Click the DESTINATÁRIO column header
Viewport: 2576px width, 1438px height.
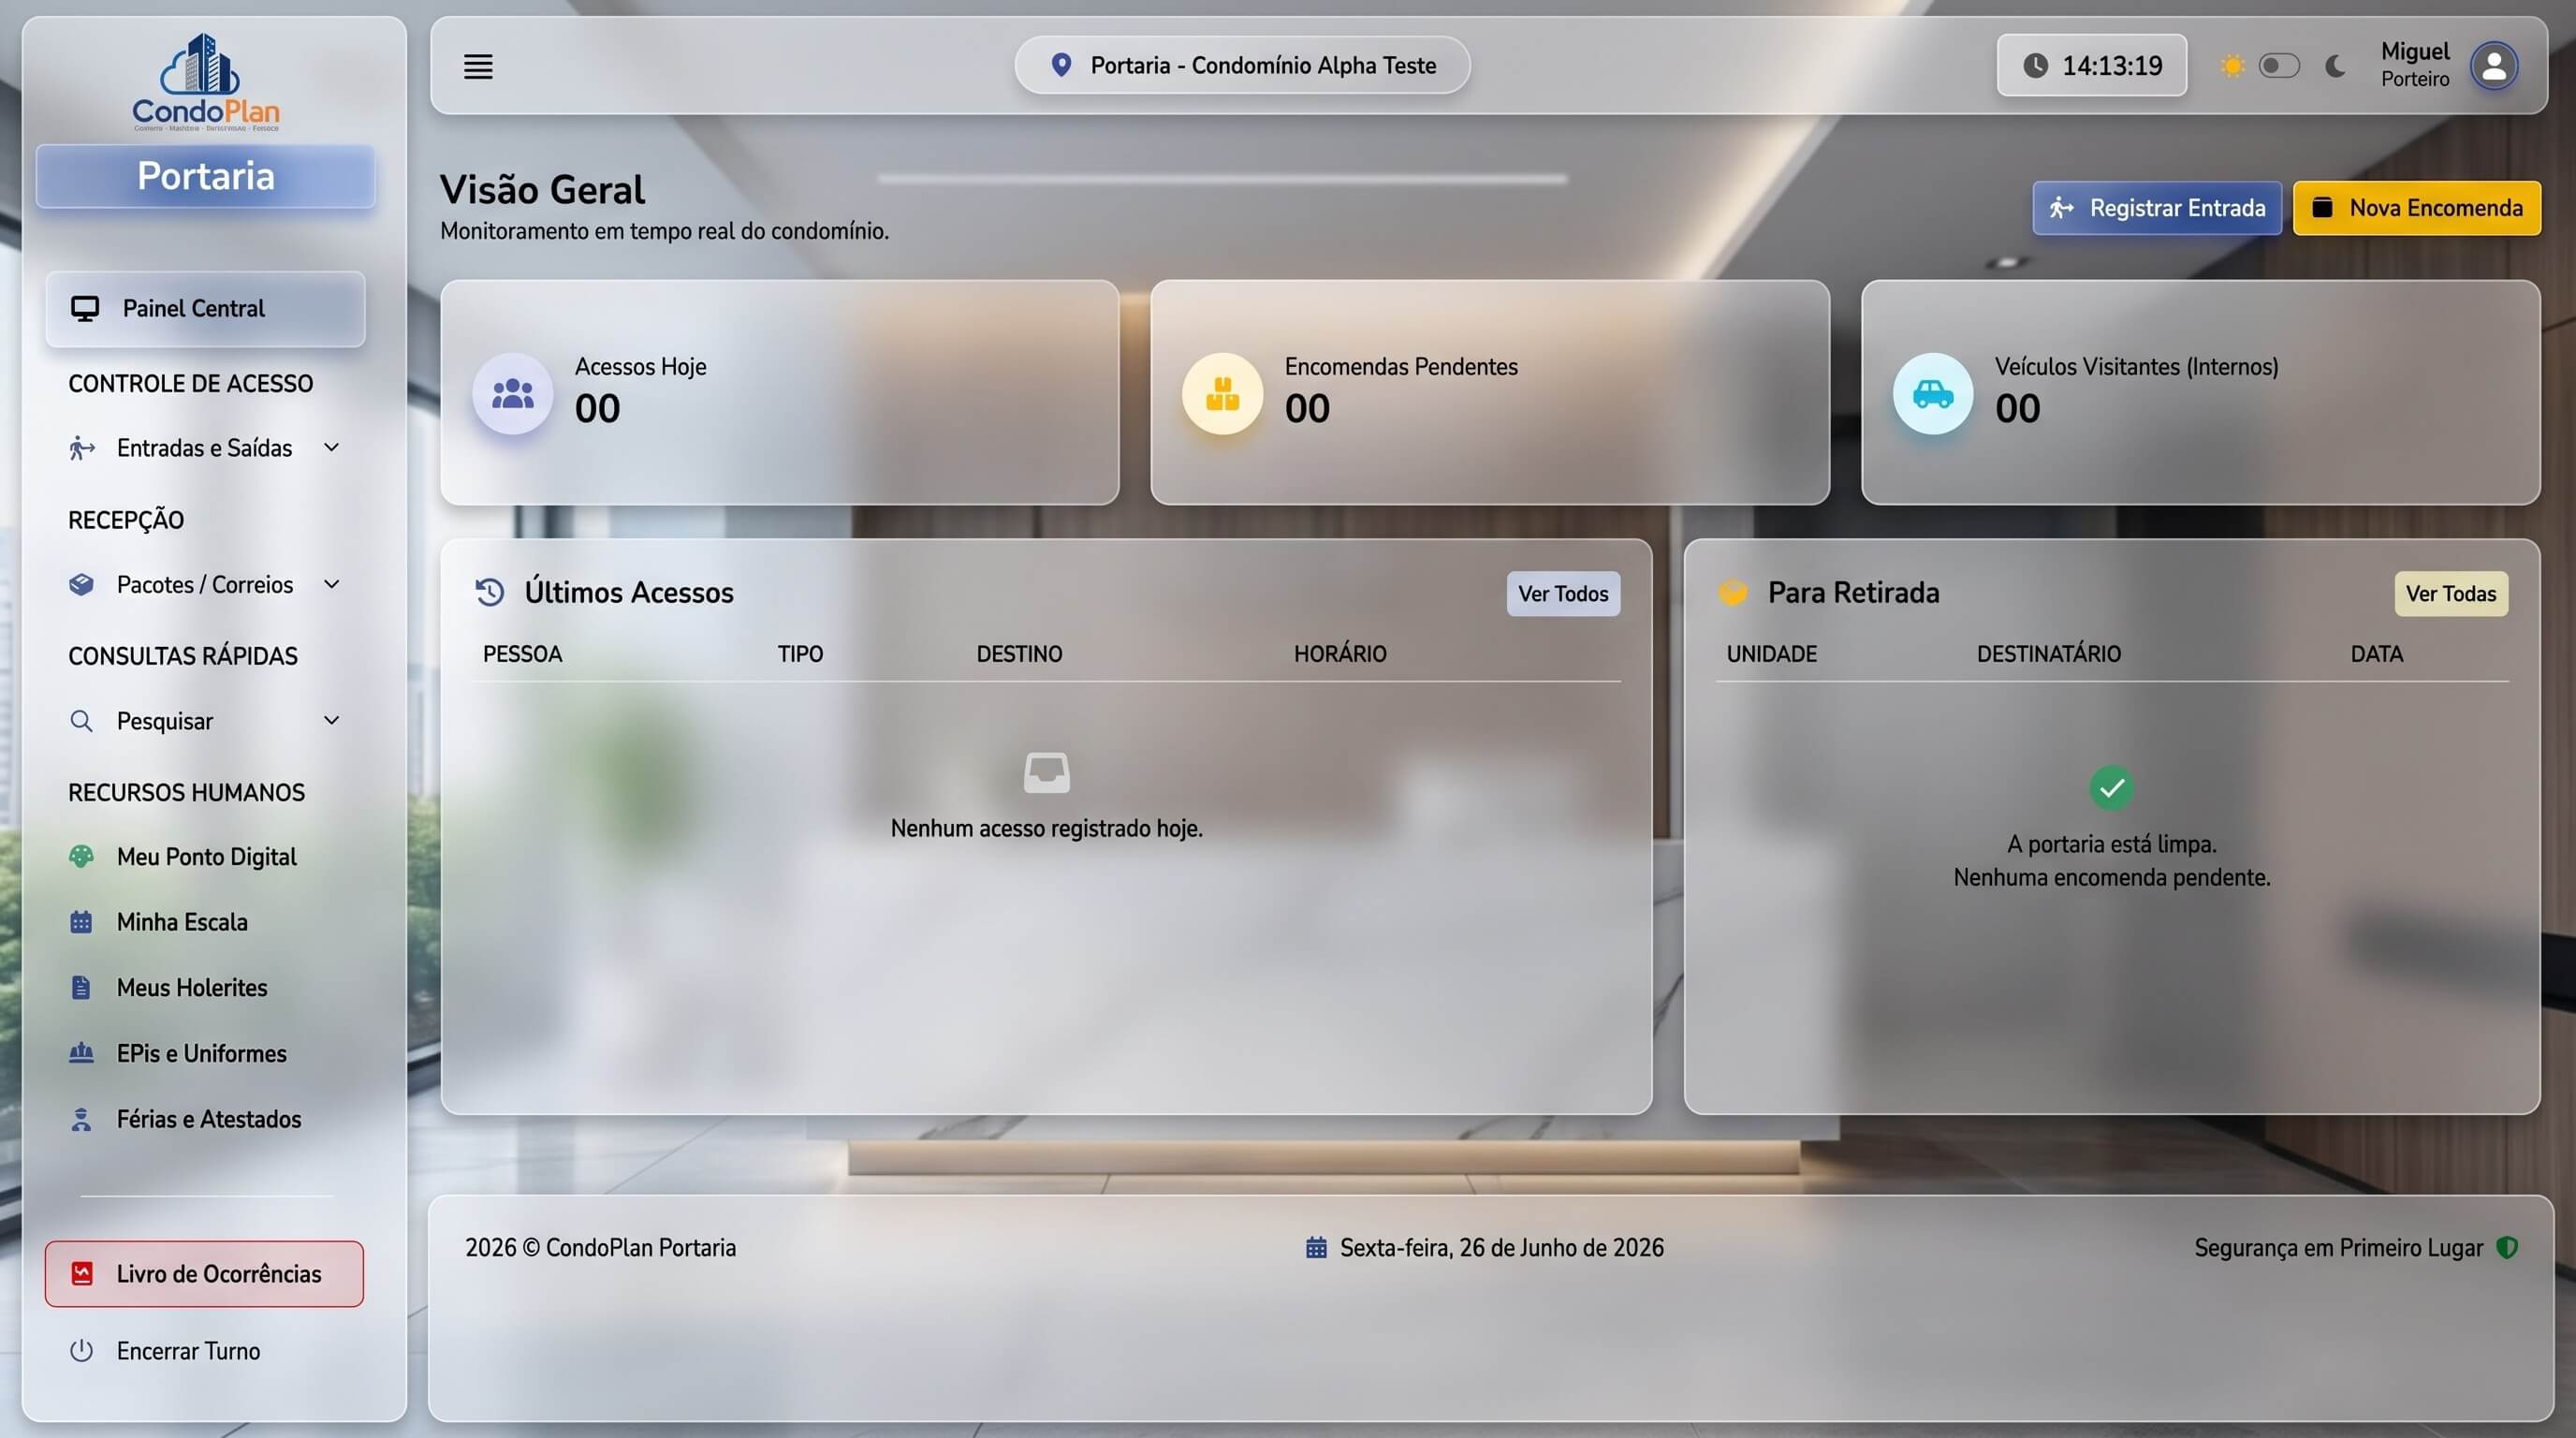point(2048,654)
